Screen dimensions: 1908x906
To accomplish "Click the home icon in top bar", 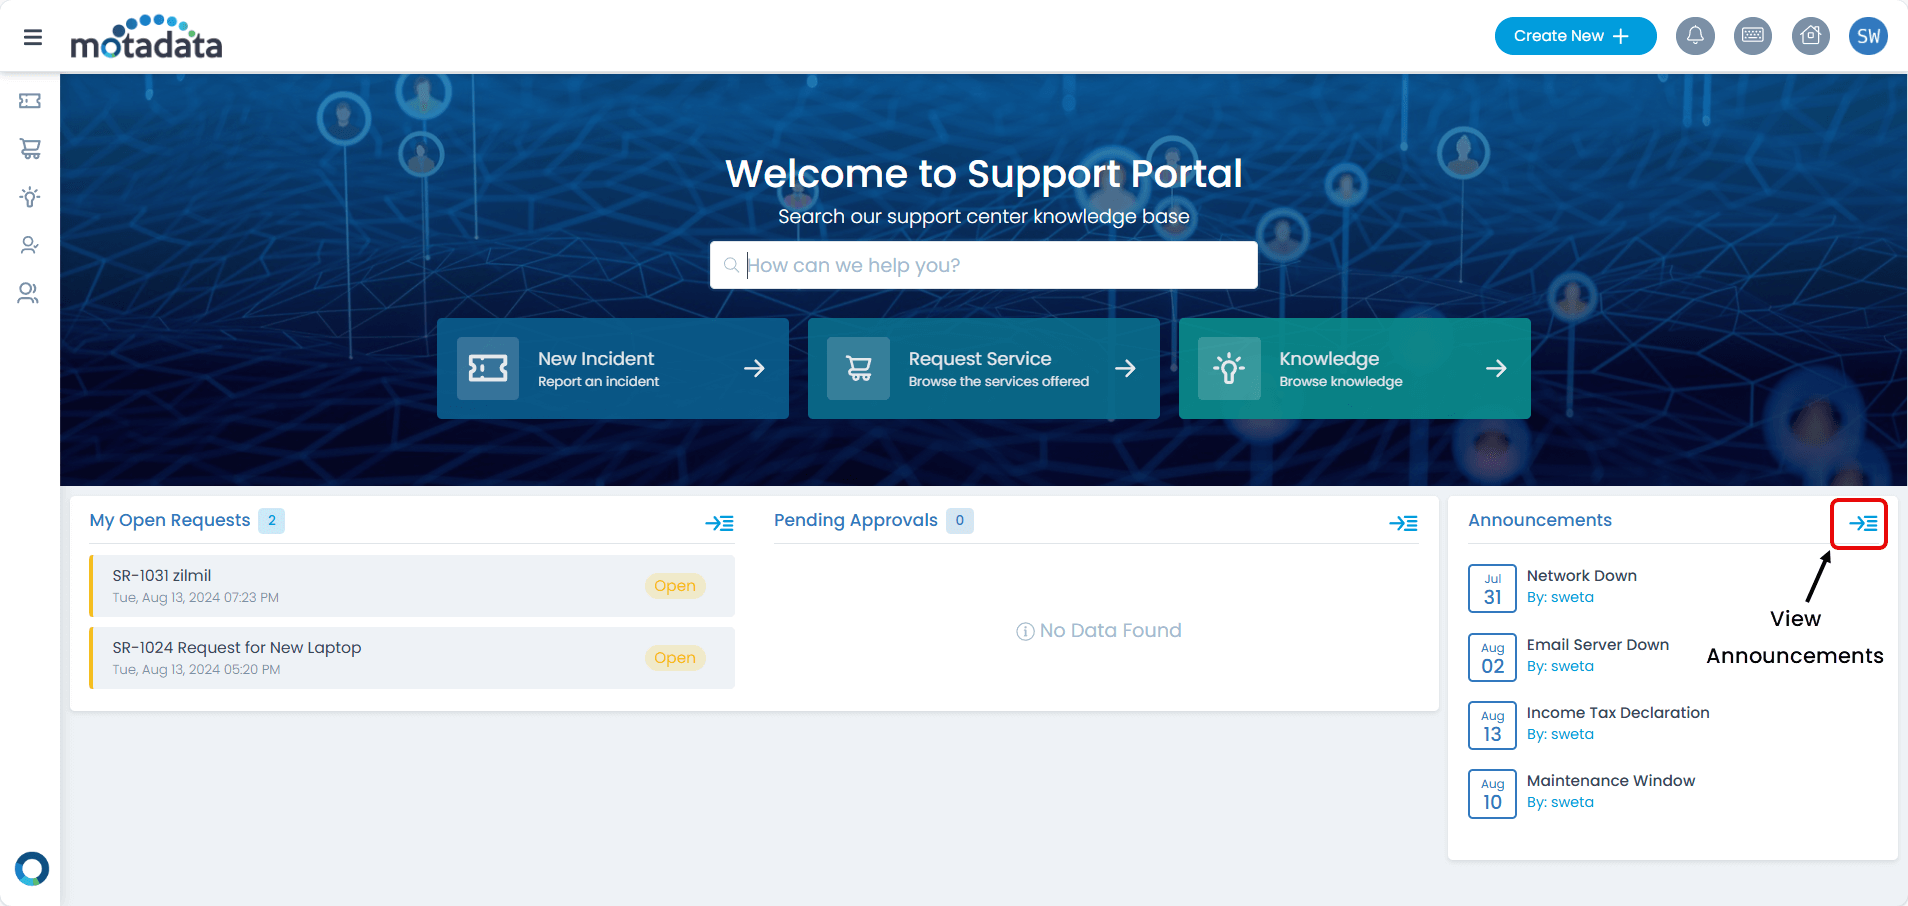I will (x=1810, y=36).
